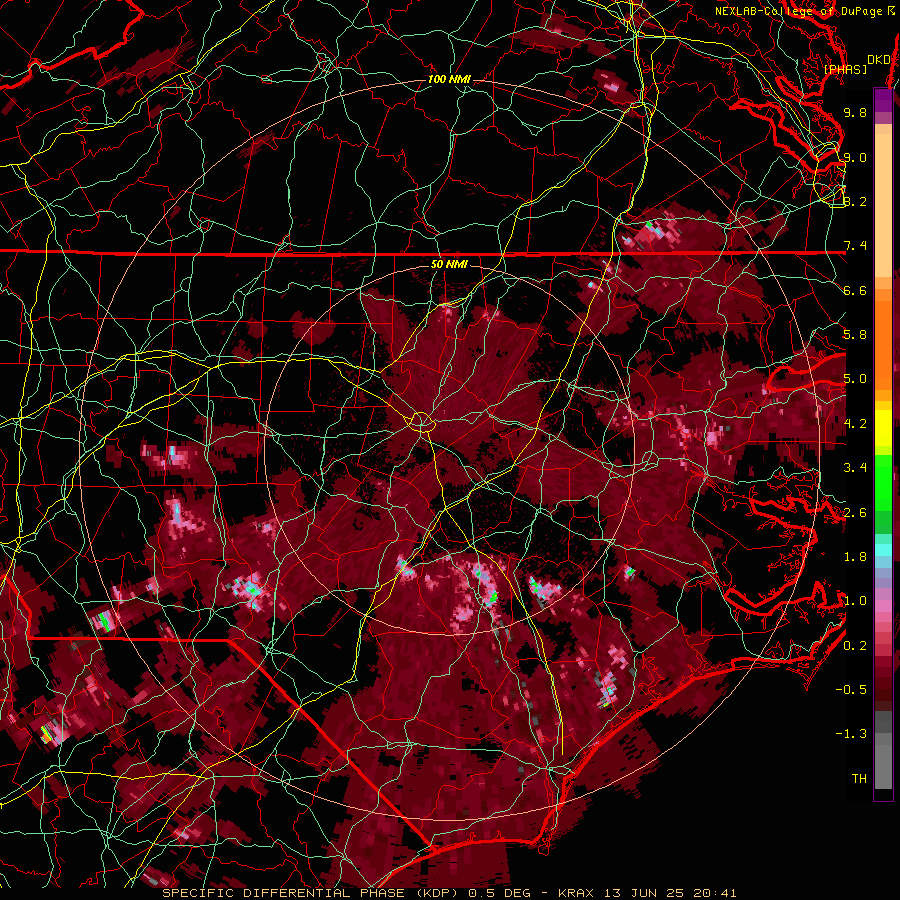Image resolution: width=900 pixels, height=900 pixels.
Task: Click the 100 NMI range ring label
Action: (449, 79)
